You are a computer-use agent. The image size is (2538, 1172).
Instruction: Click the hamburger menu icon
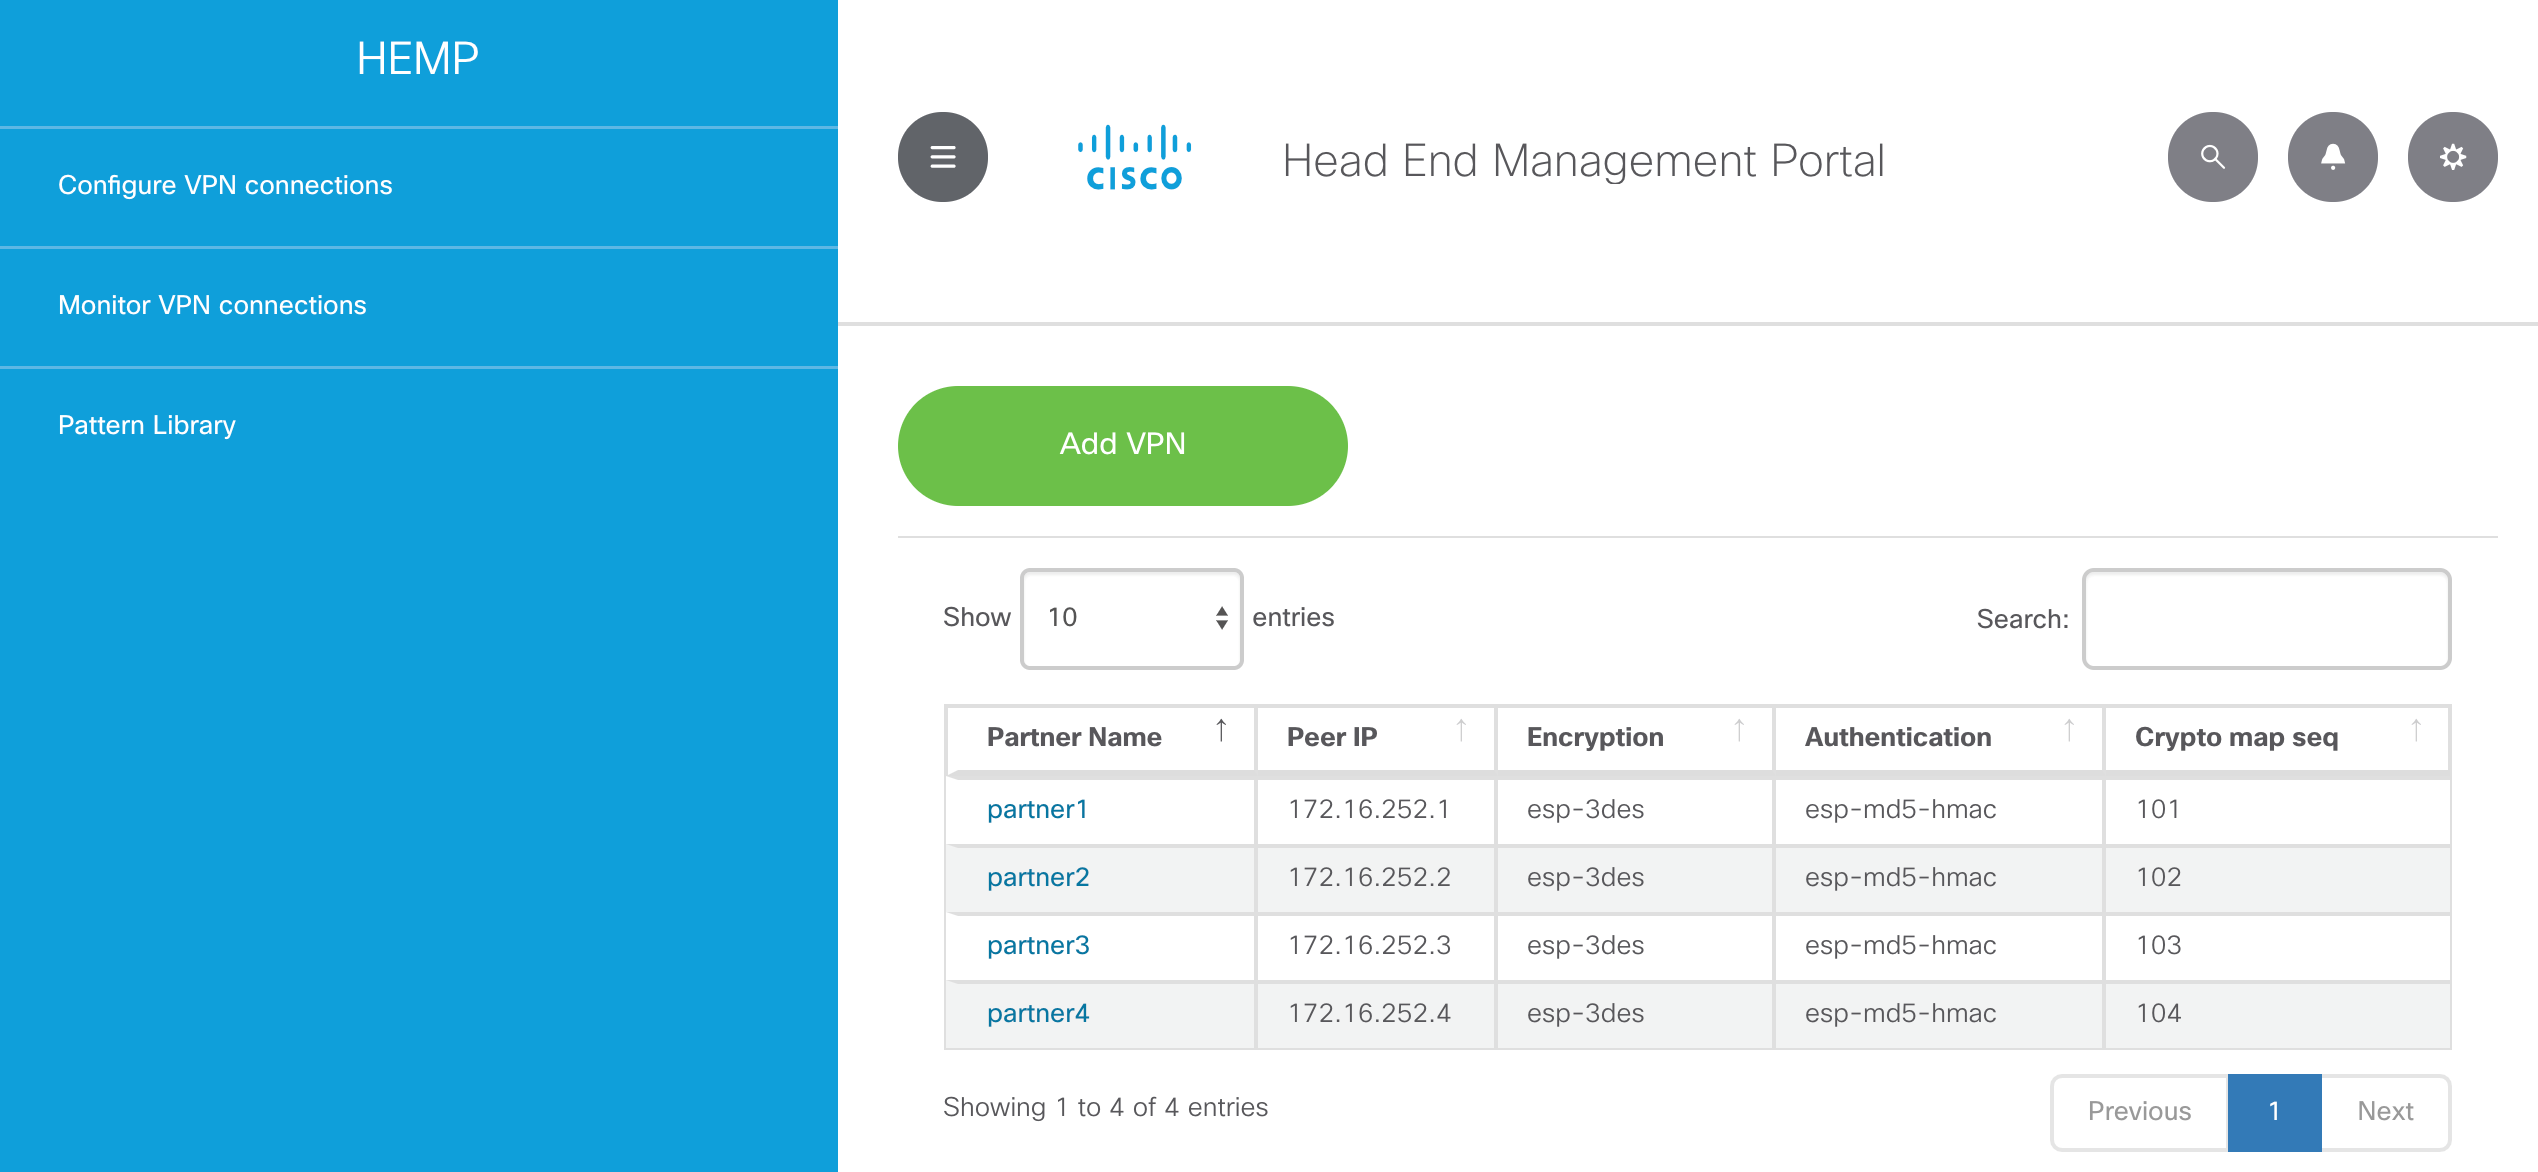[942, 157]
